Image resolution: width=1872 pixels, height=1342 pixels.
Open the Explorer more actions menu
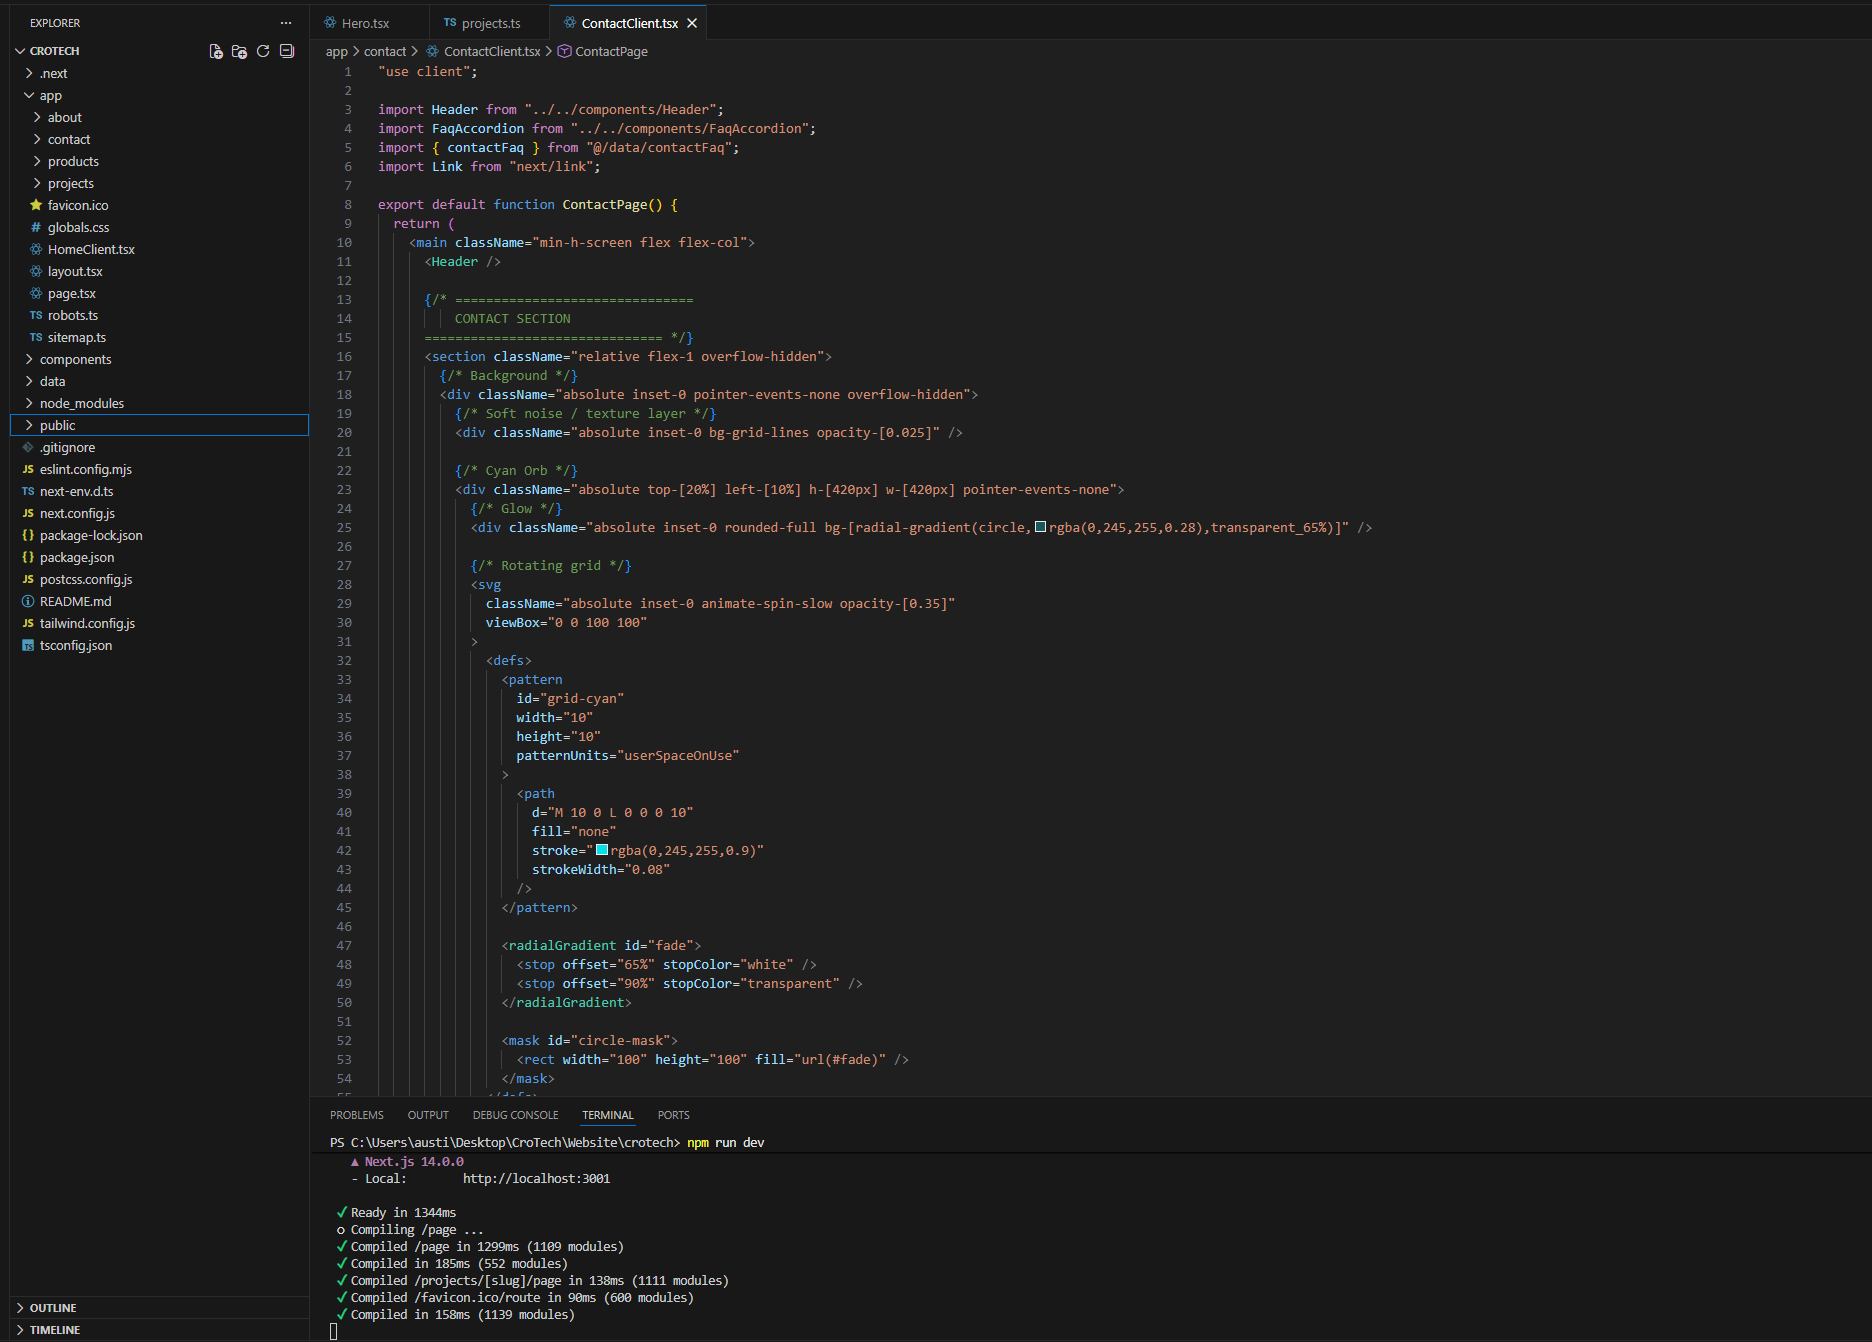[286, 22]
